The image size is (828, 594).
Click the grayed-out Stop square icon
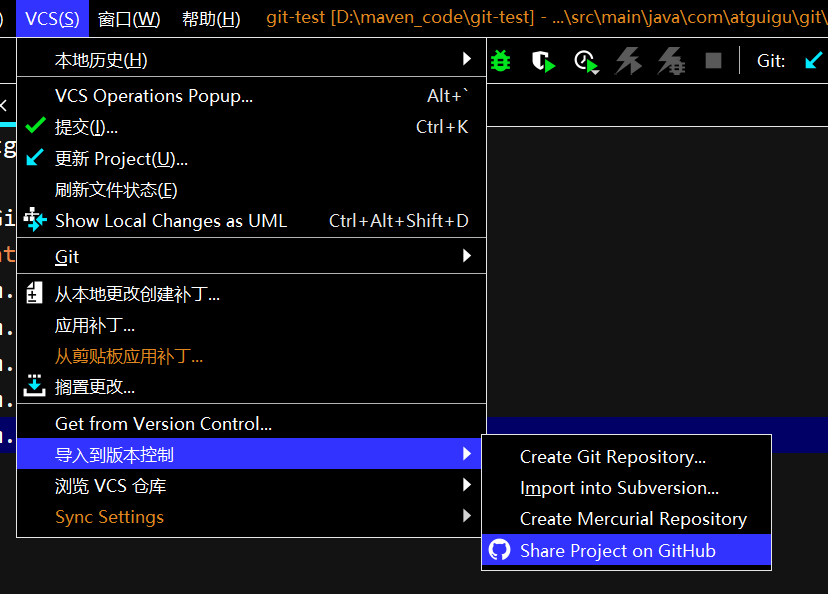[x=713, y=61]
